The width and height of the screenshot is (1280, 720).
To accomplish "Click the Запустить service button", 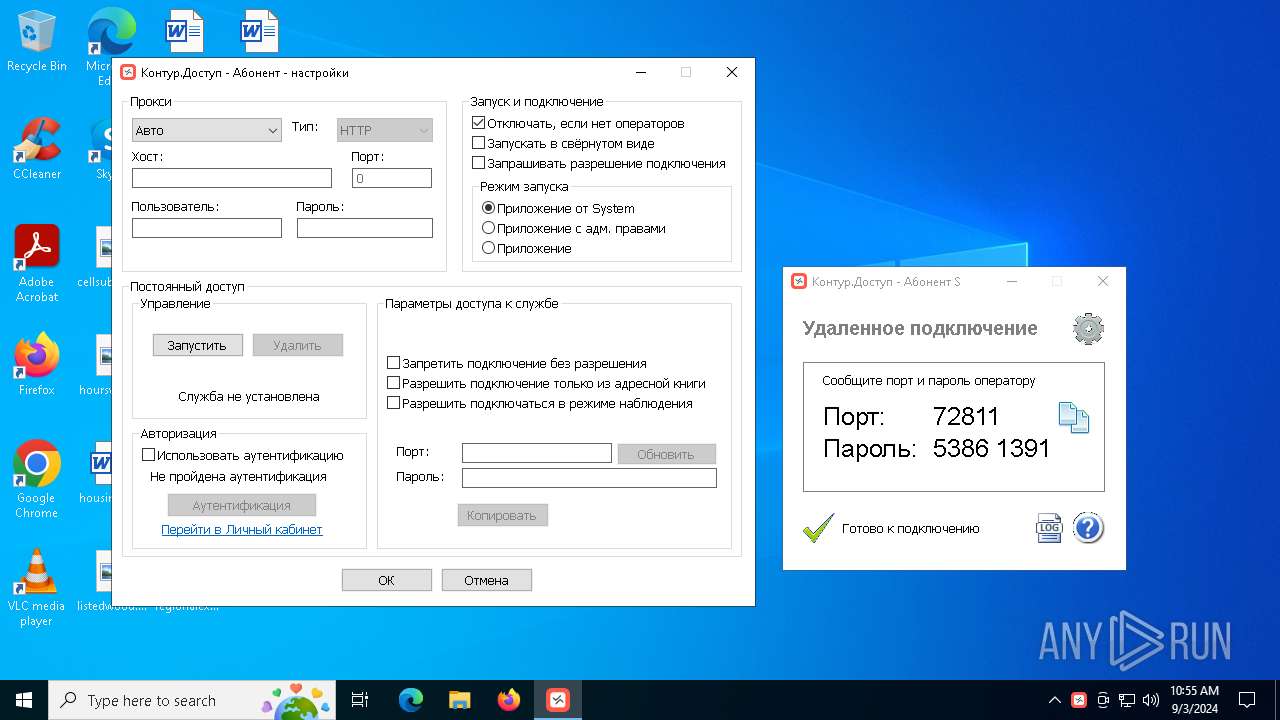I will point(197,345).
